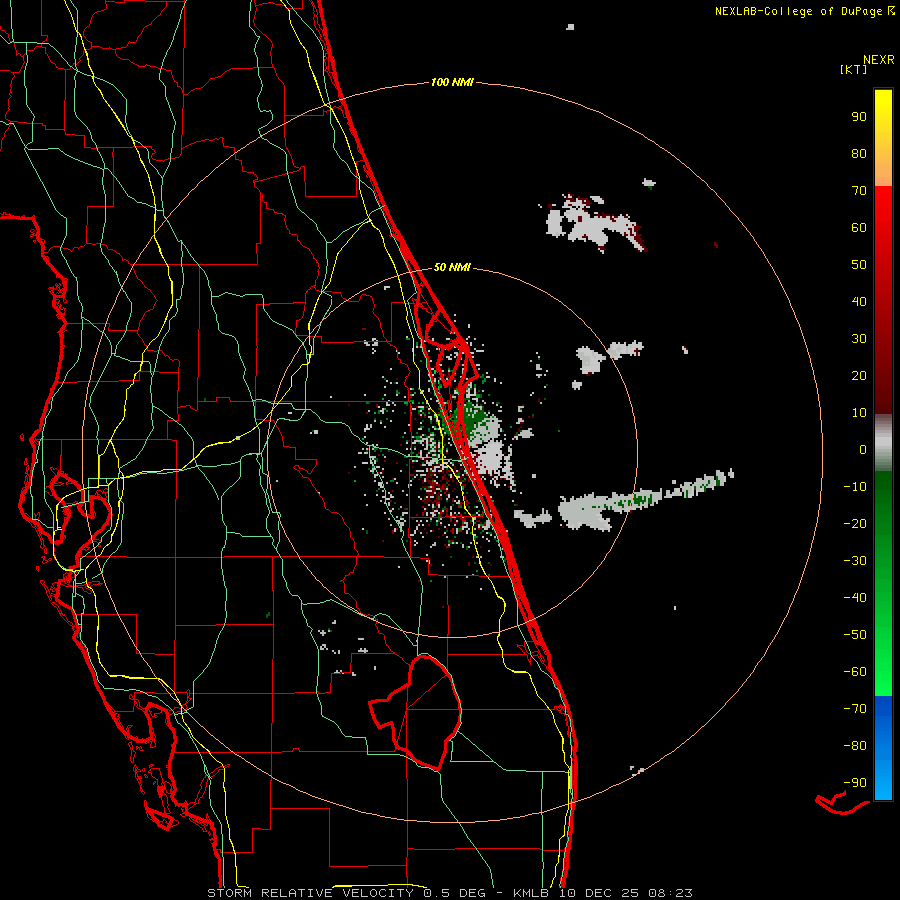Click the -70 value on velocity scale

coord(855,709)
